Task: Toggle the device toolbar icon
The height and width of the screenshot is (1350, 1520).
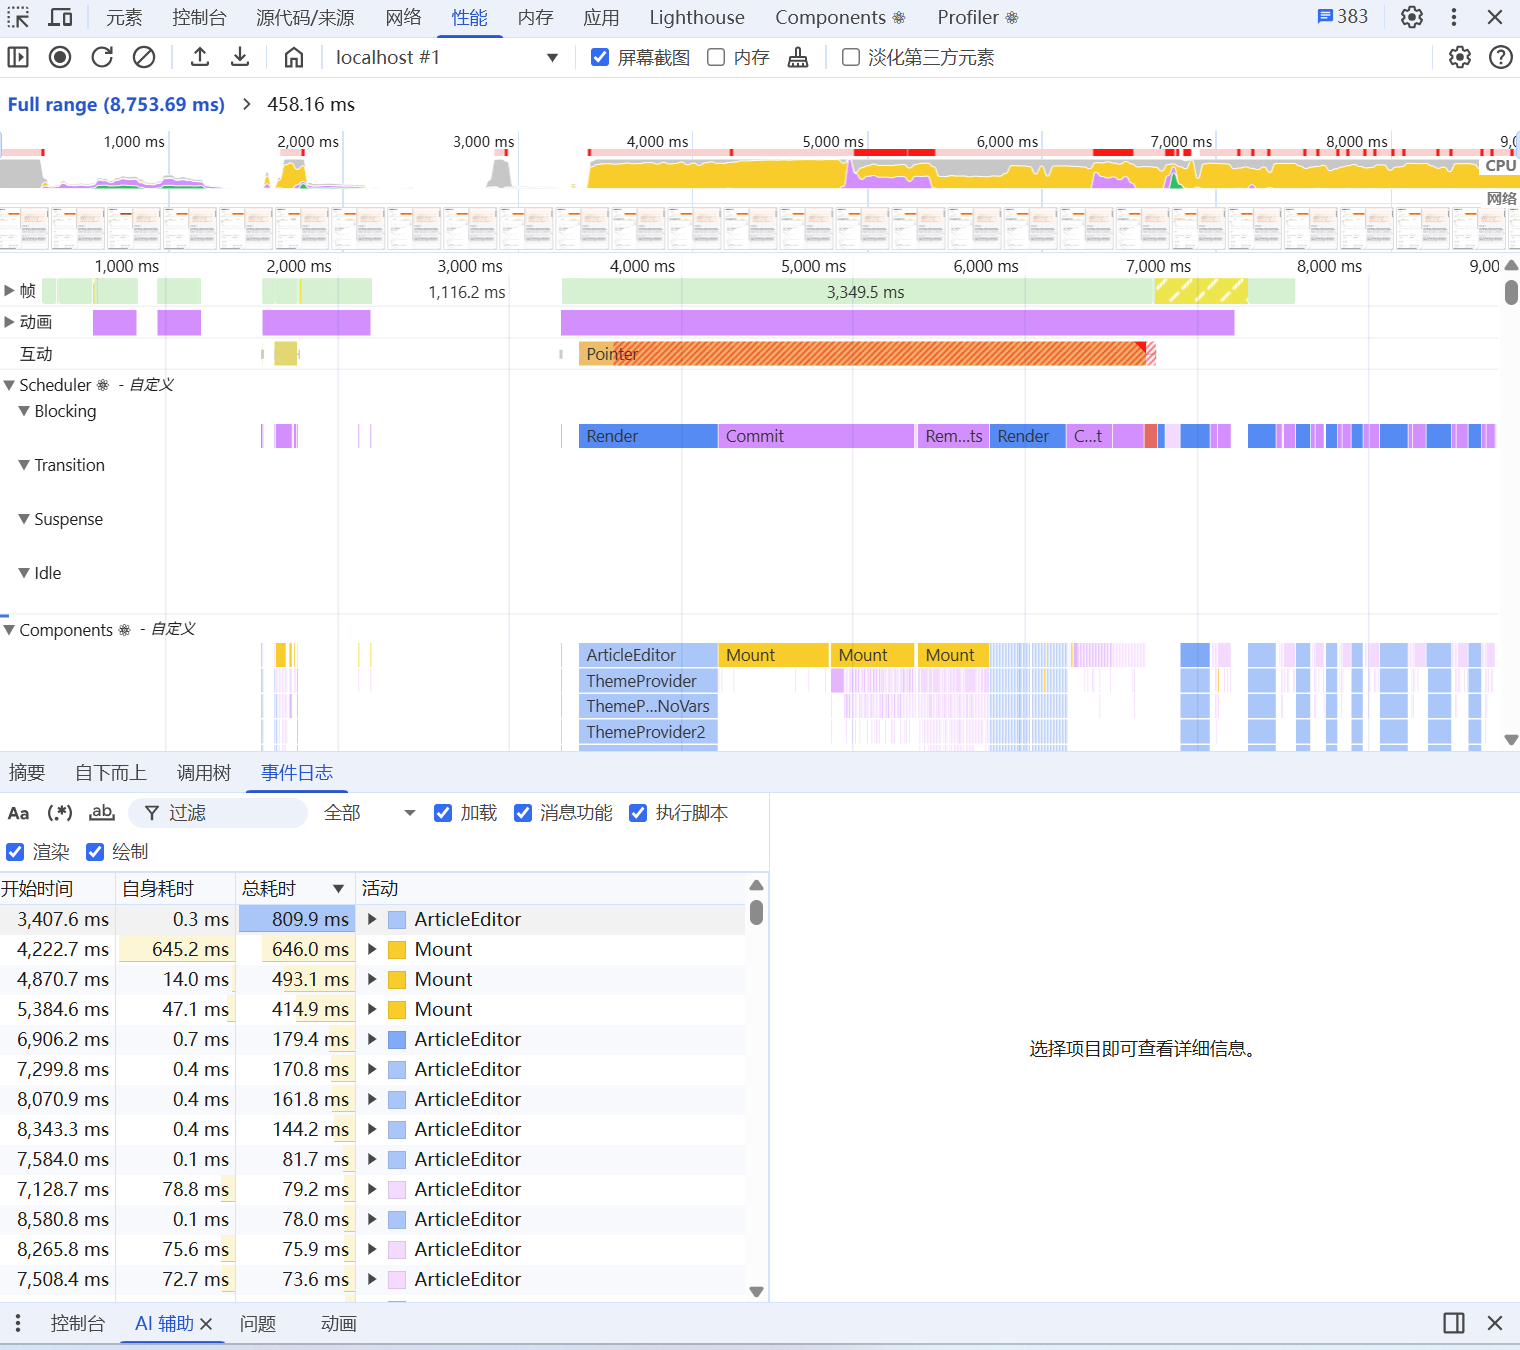Action: 61,17
